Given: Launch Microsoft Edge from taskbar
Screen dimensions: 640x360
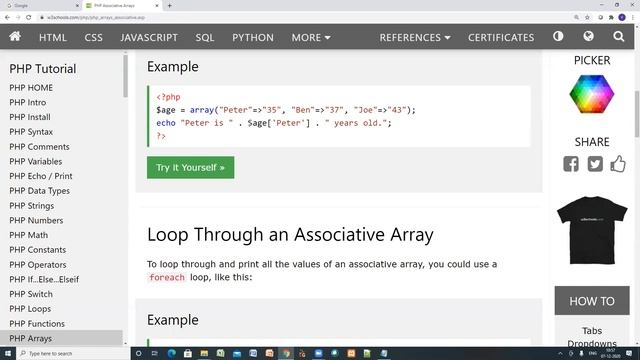Looking at the screenshot, I should click(x=171, y=353).
